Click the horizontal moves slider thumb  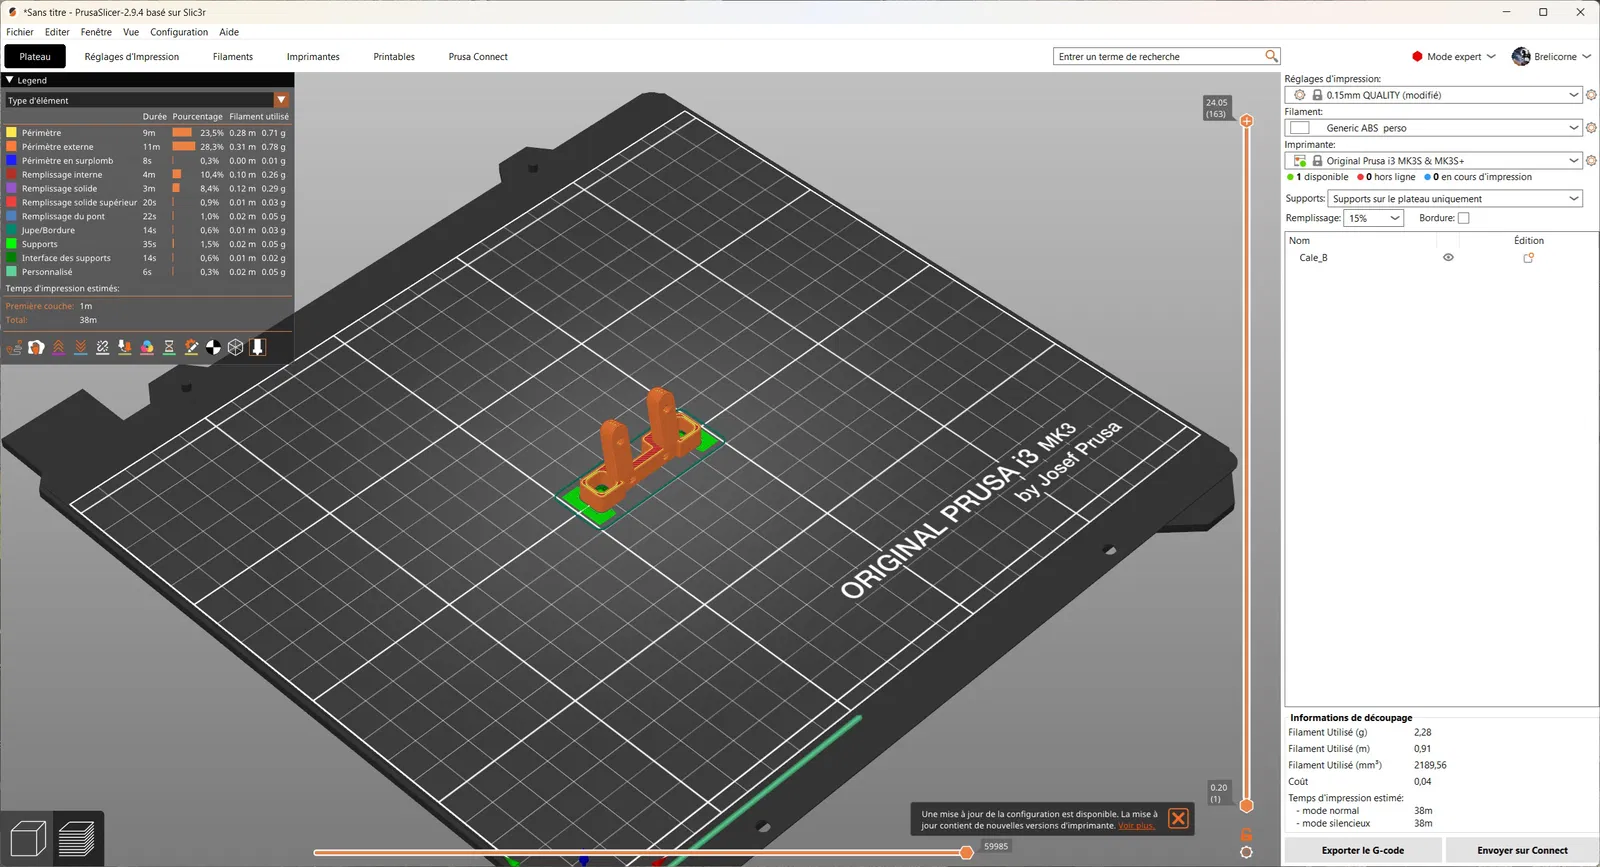coord(966,853)
